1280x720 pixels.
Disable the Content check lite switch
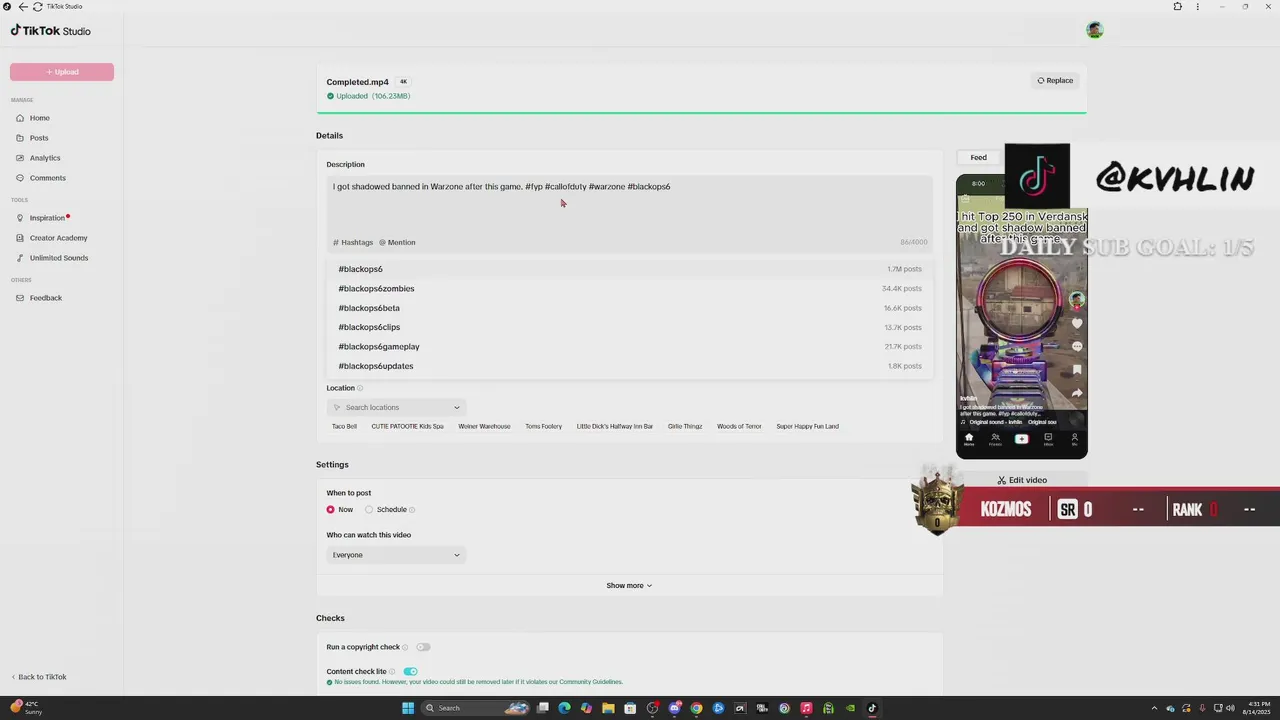coord(410,672)
